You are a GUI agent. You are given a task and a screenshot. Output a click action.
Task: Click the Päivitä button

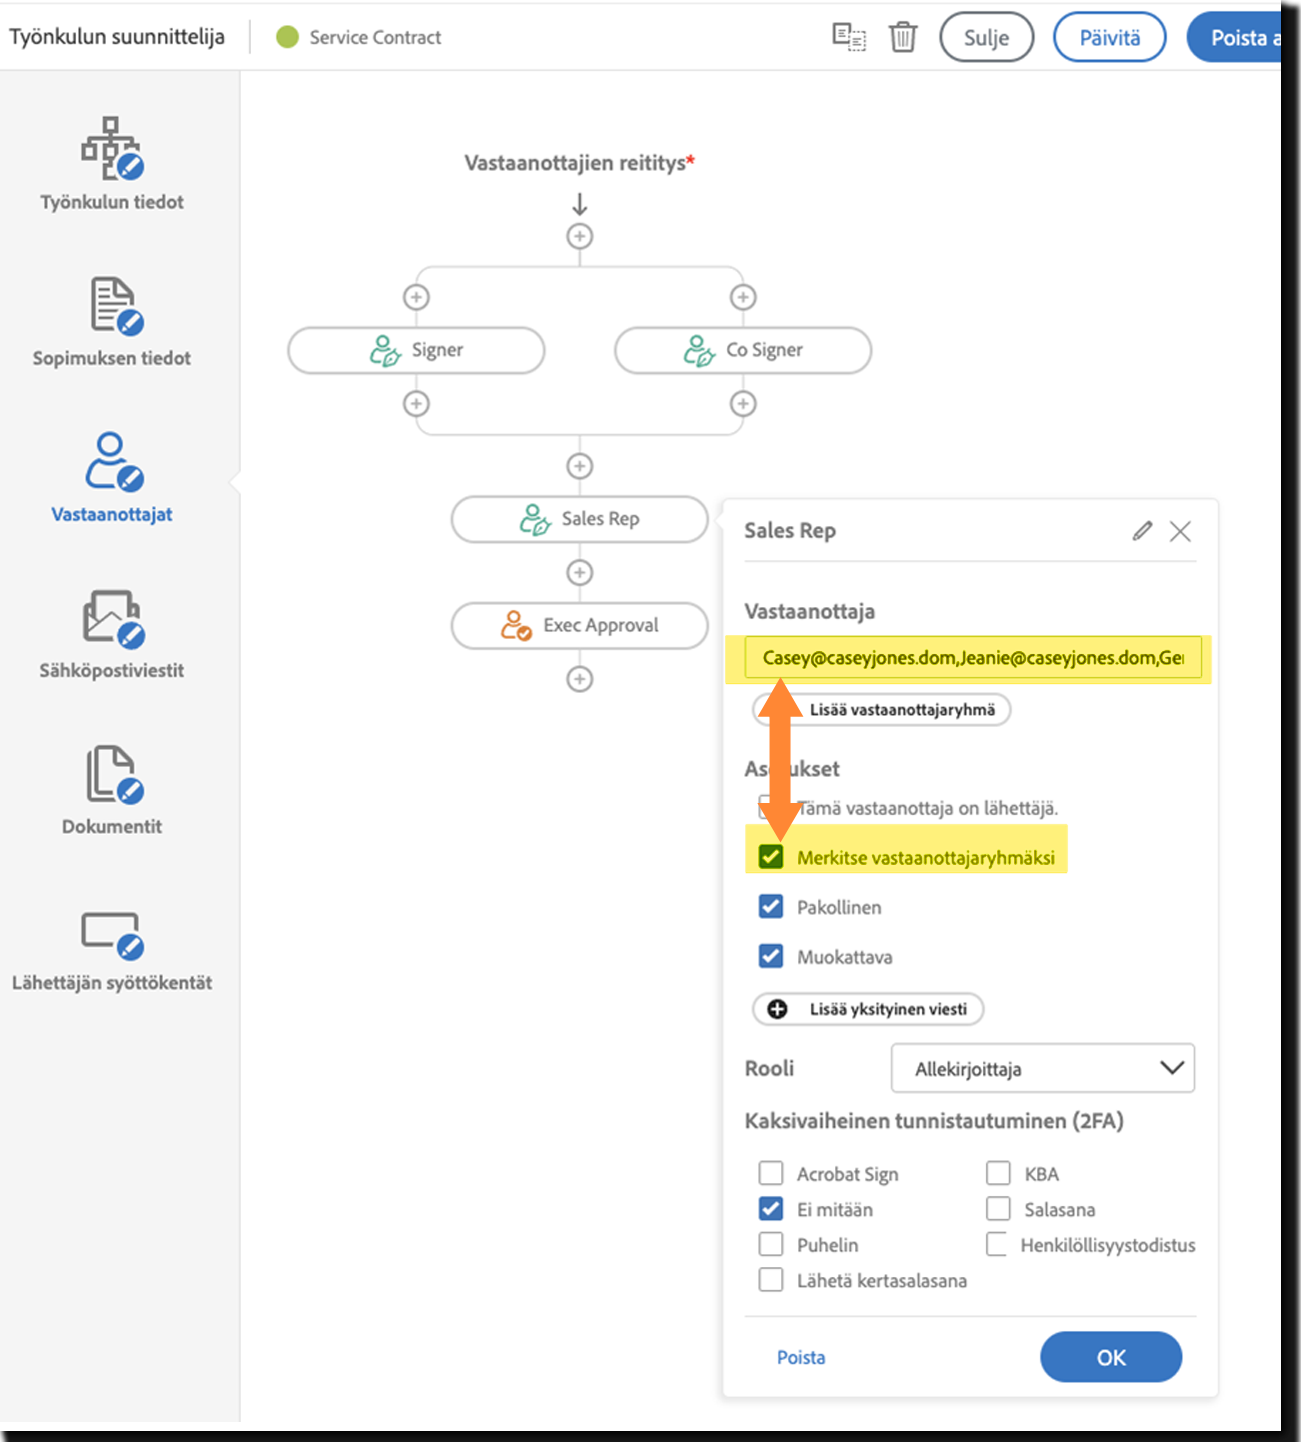pos(1110,37)
